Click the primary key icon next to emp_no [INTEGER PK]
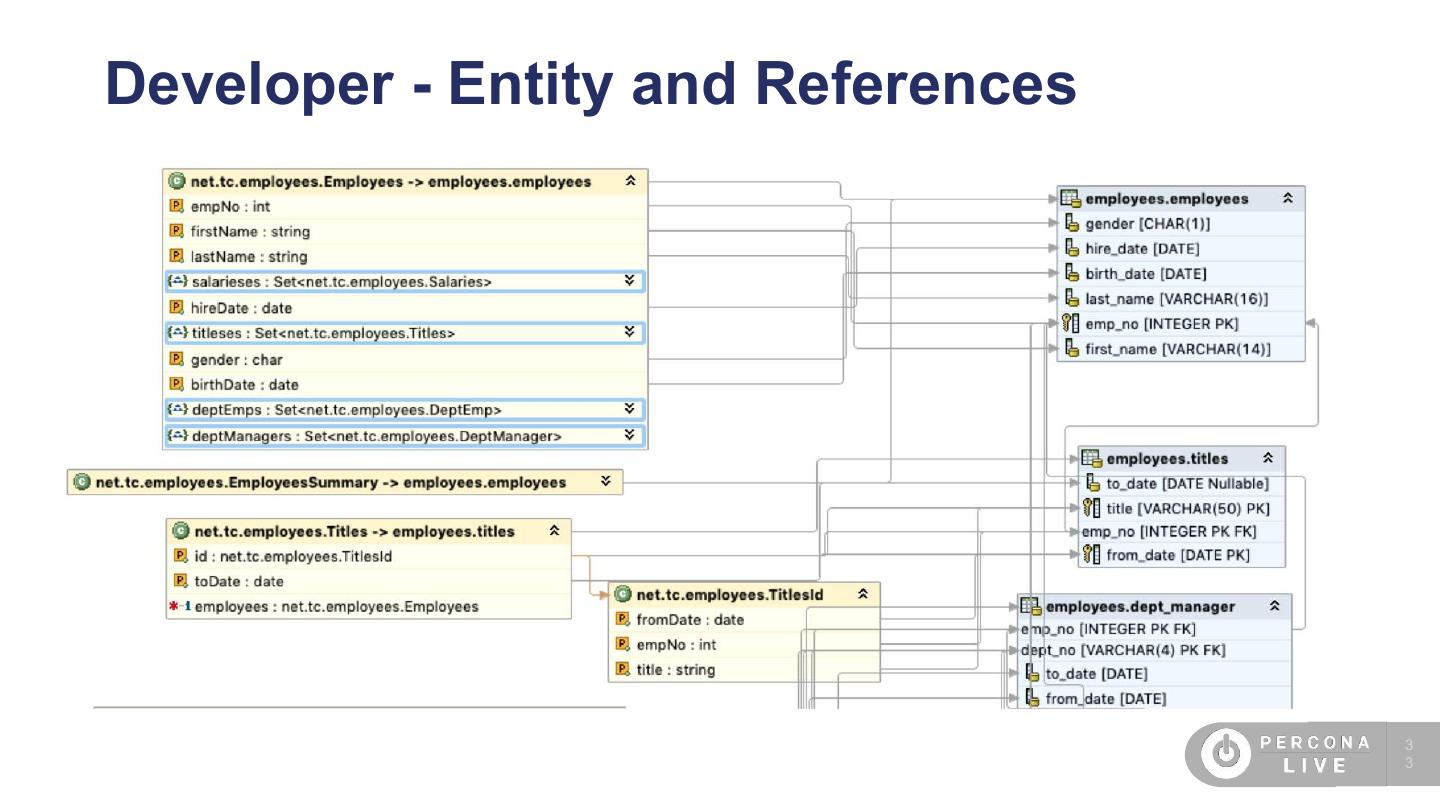This screenshot has height=810, width=1440. pyautogui.click(x=1070, y=324)
